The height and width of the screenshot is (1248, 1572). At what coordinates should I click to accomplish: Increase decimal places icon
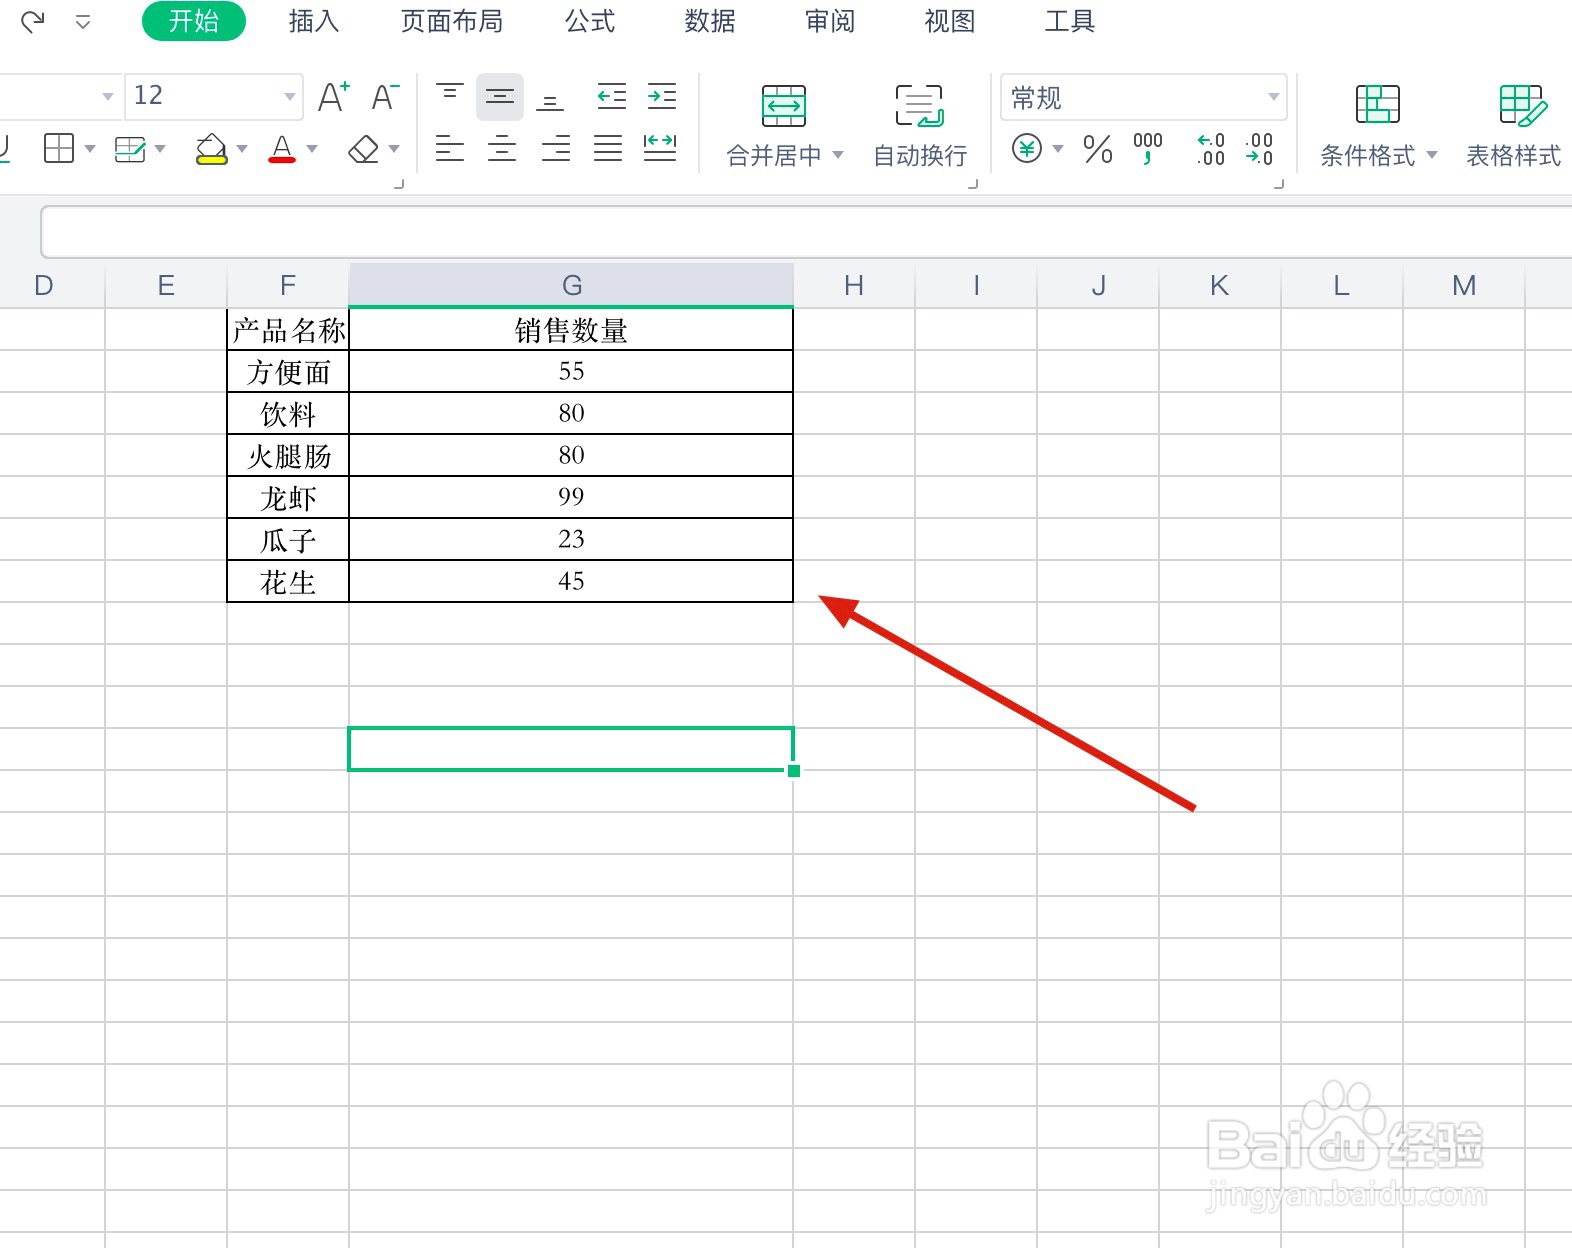coord(1211,149)
